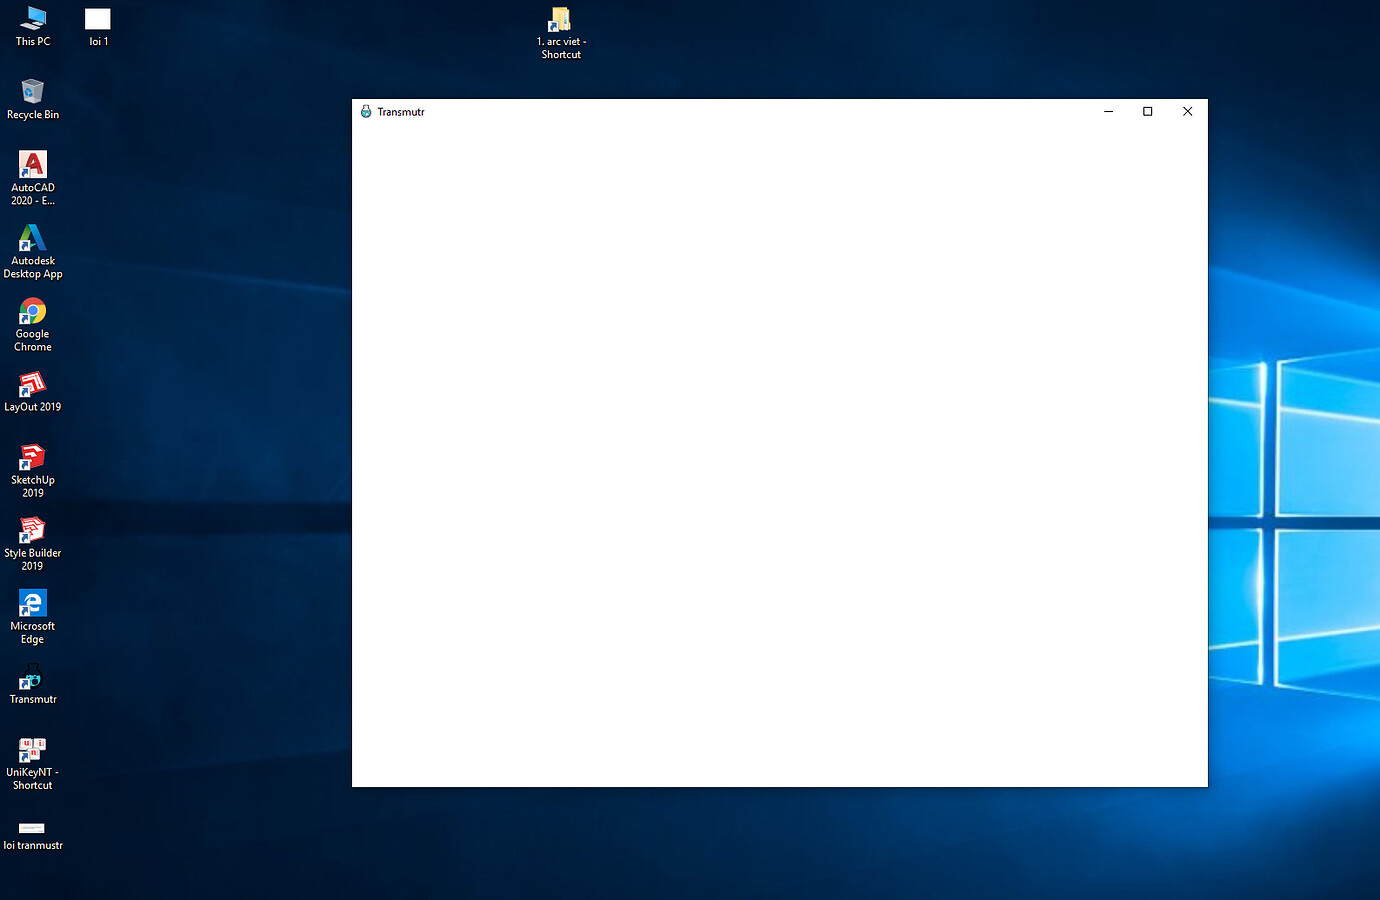This screenshot has width=1380, height=900.
Task: Click the Transmutr flask icon in the title bar
Action: pyautogui.click(x=364, y=111)
